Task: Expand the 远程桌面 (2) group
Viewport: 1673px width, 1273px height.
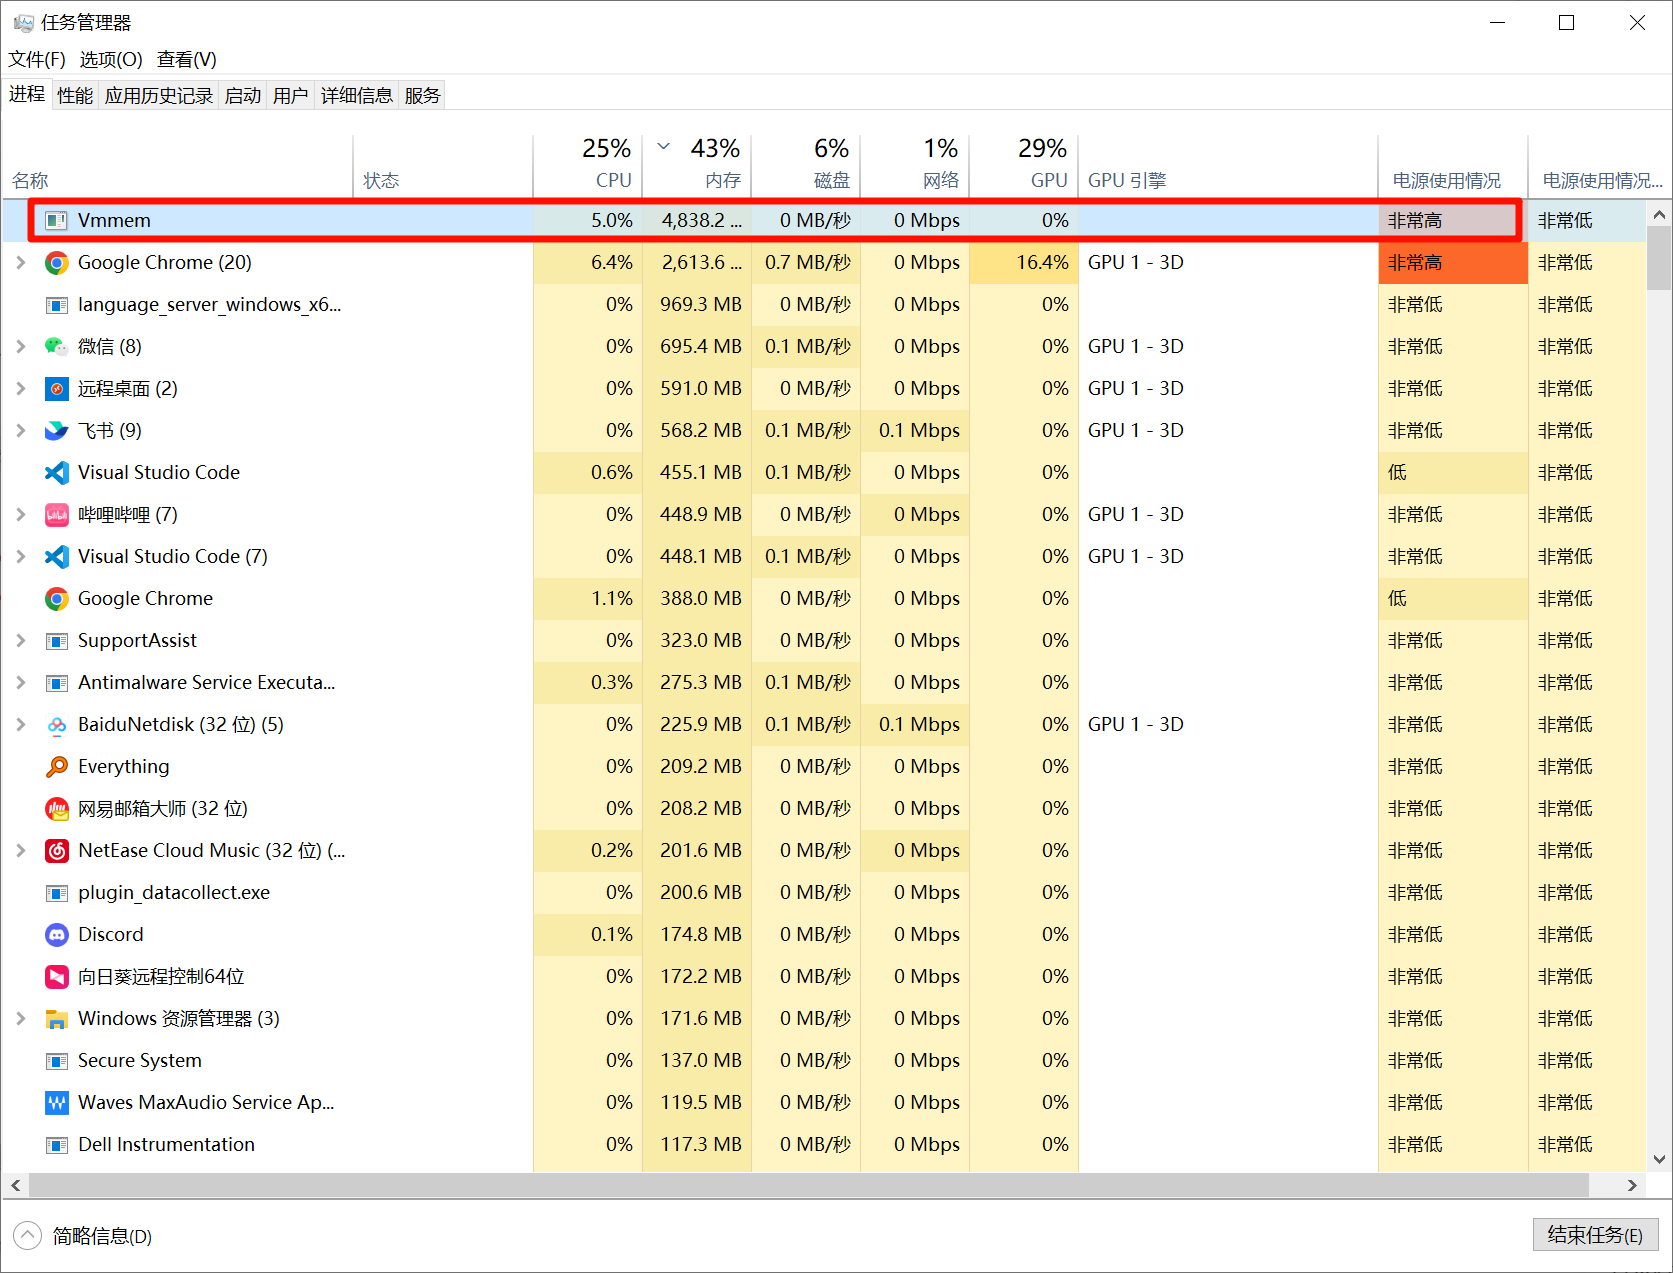Action: point(21,389)
